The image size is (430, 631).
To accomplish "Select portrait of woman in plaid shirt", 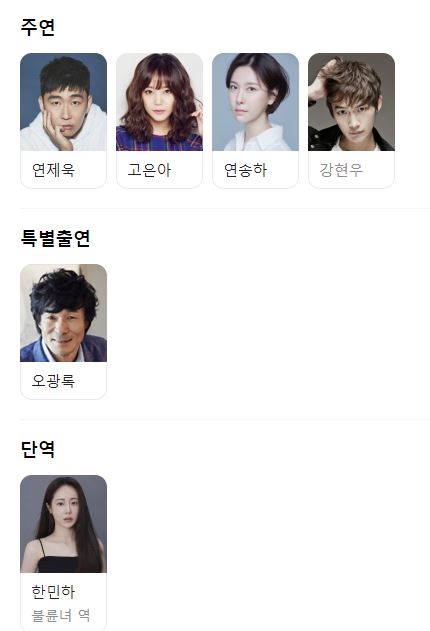I will tap(159, 102).
